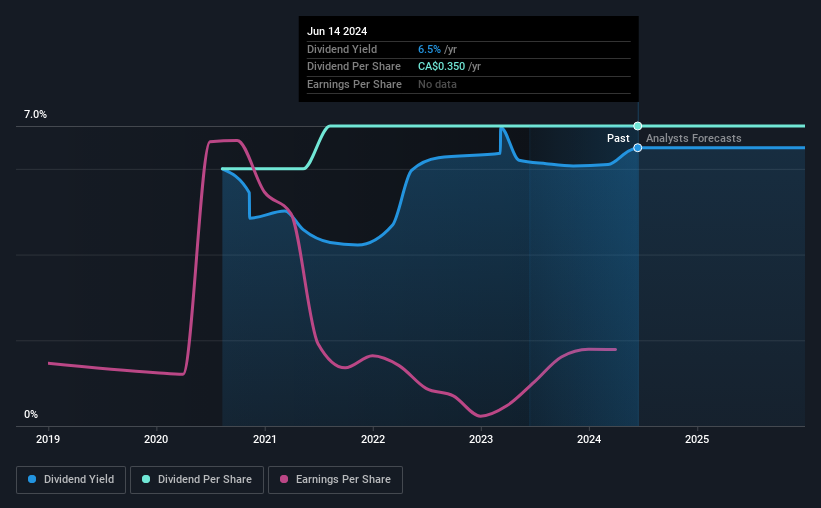Image resolution: width=821 pixels, height=508 pixels.
Task: Click the 2024 x-axis label
Action: pos(589,439)
